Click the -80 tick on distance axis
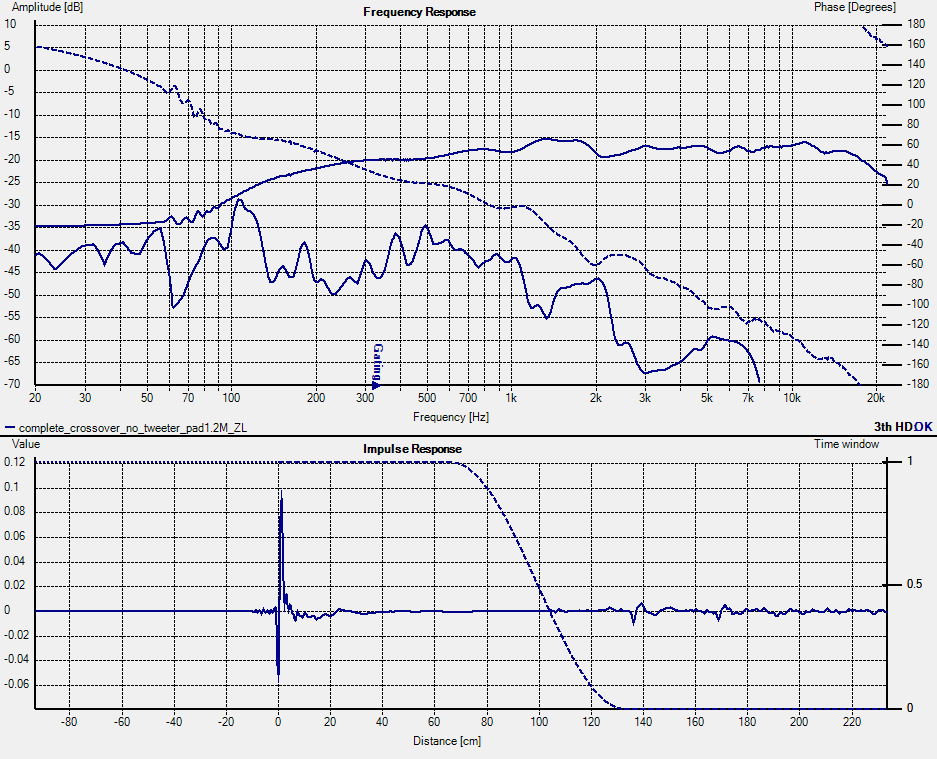The height and width of the screenshot is (759, 937). pos(69,722)
